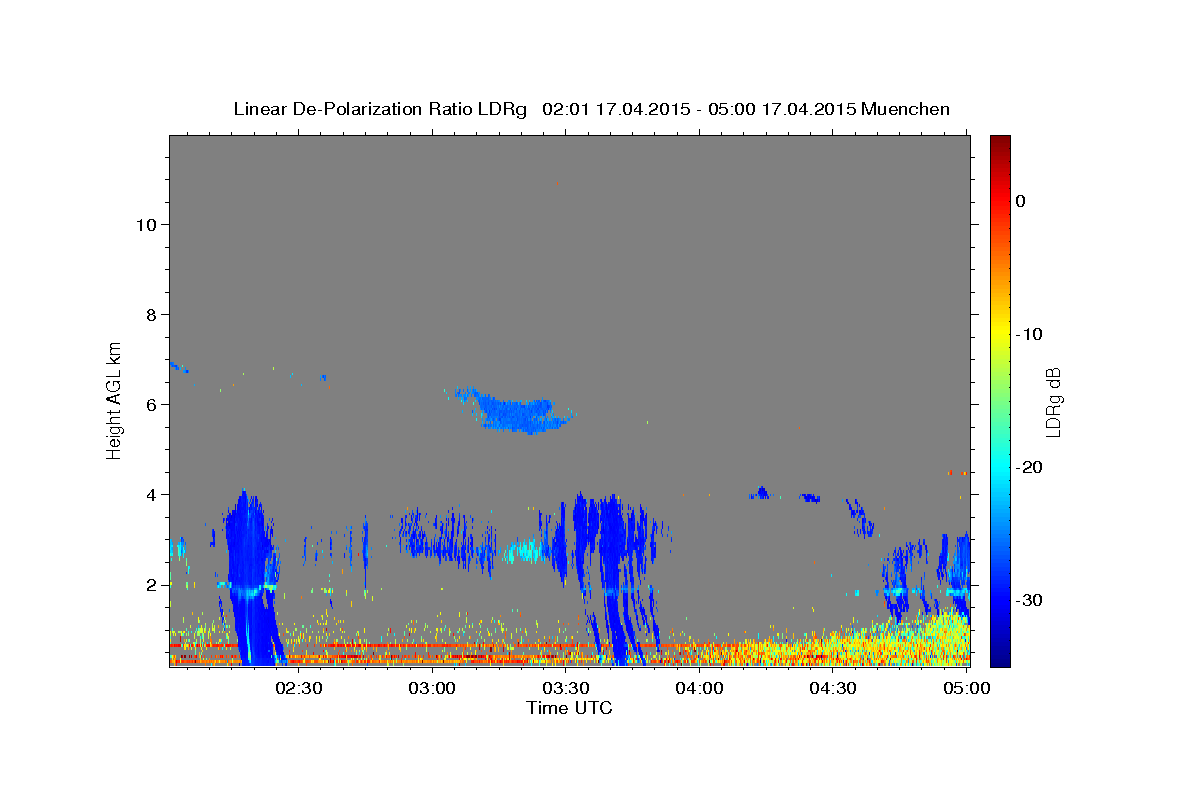The width and height of the screenshot is (1200, 800).
Task: Click the height tick label '2'
Action: click(151, 584)
